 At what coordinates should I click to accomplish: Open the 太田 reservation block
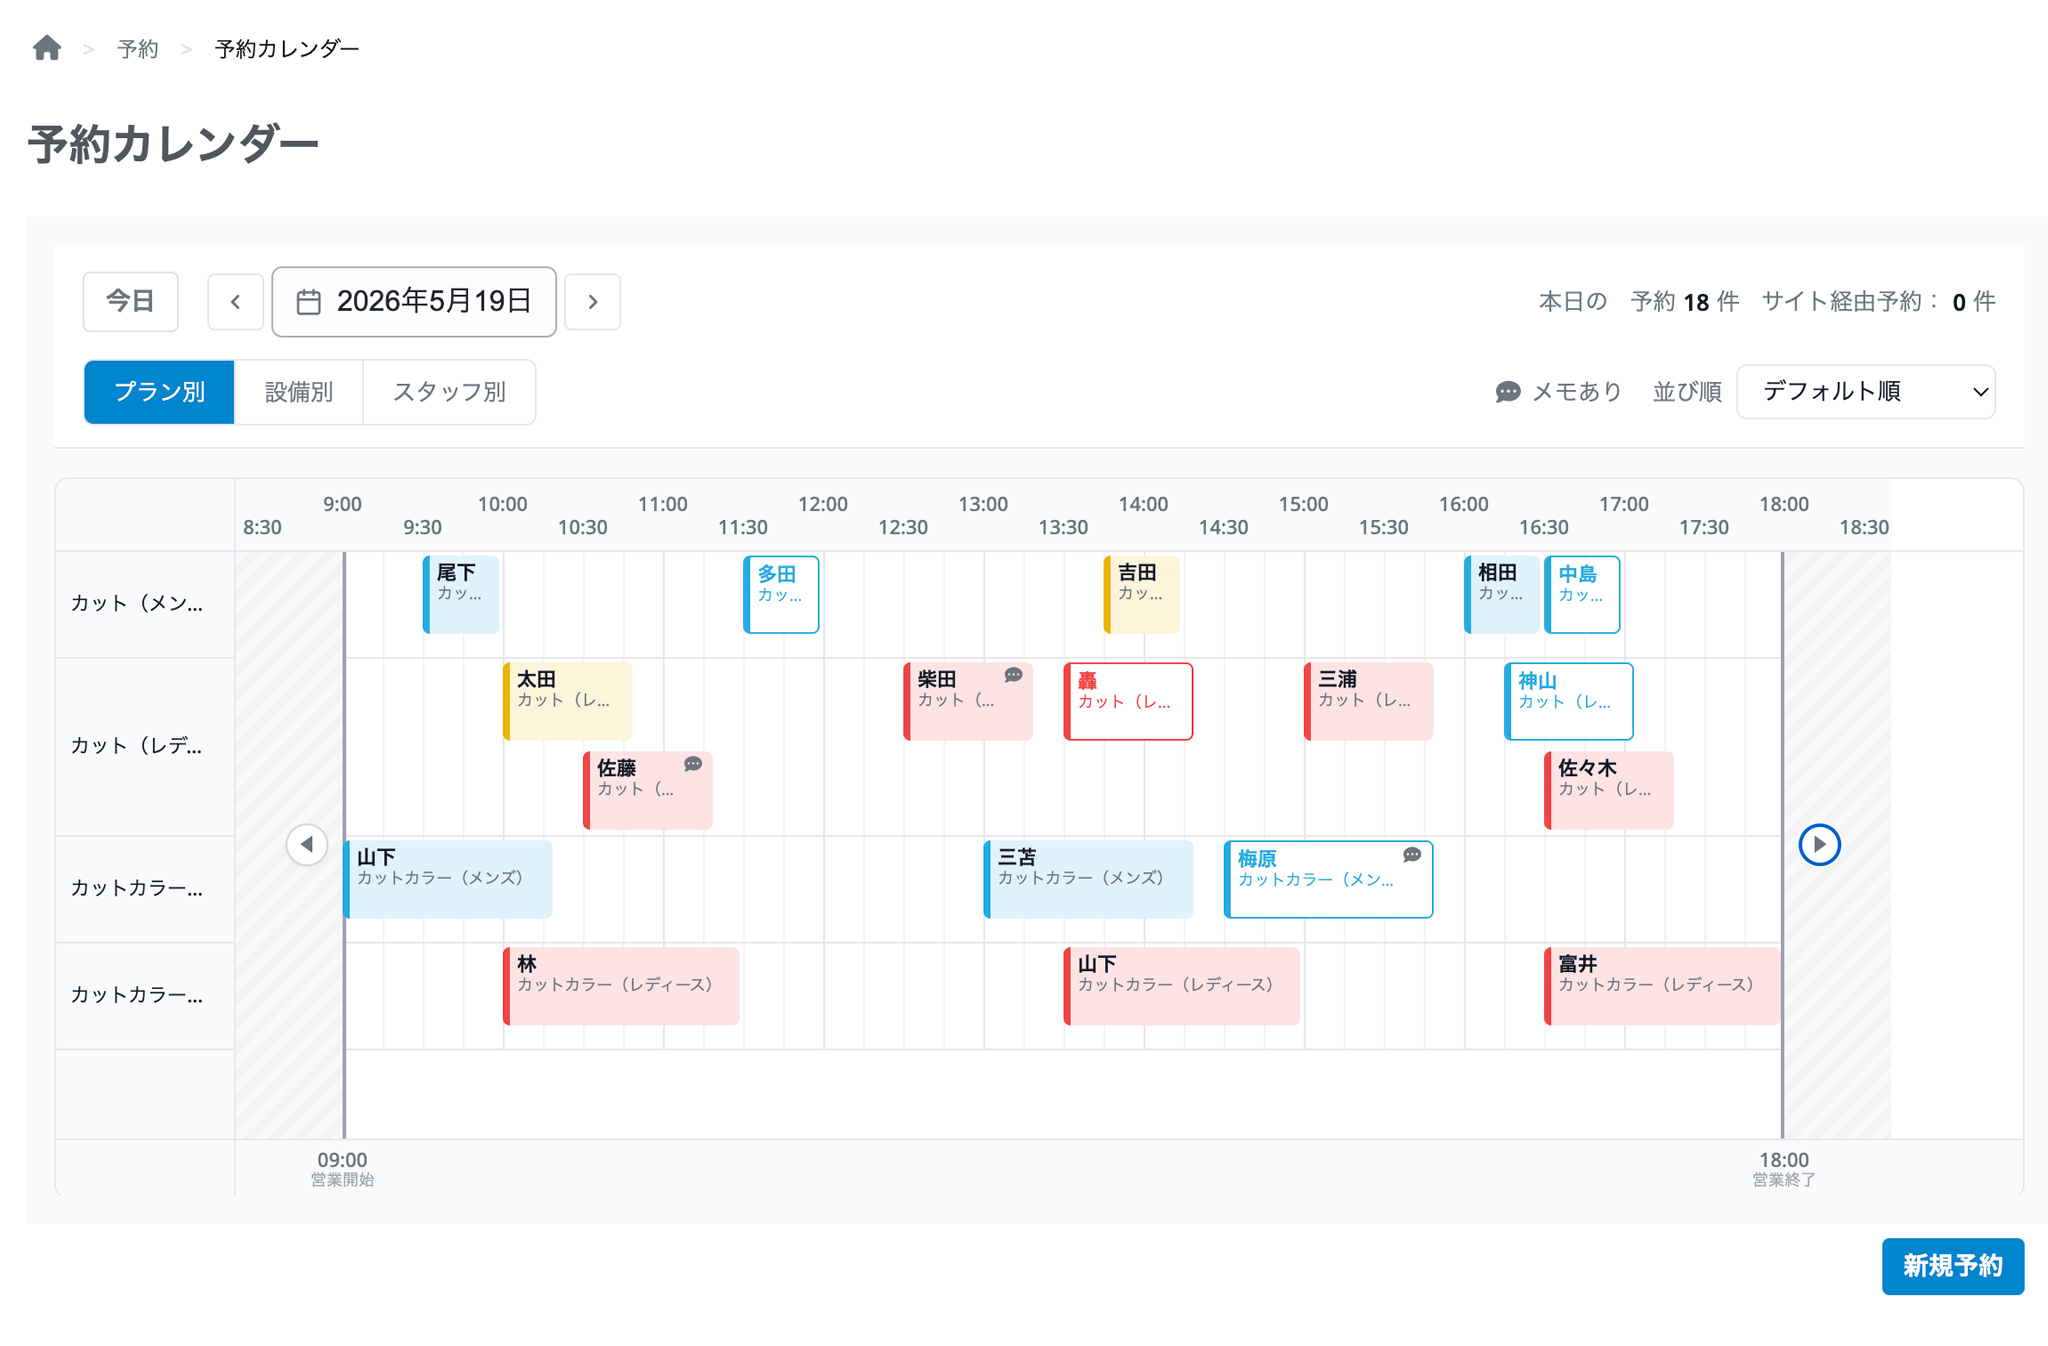tap(567, 701)
